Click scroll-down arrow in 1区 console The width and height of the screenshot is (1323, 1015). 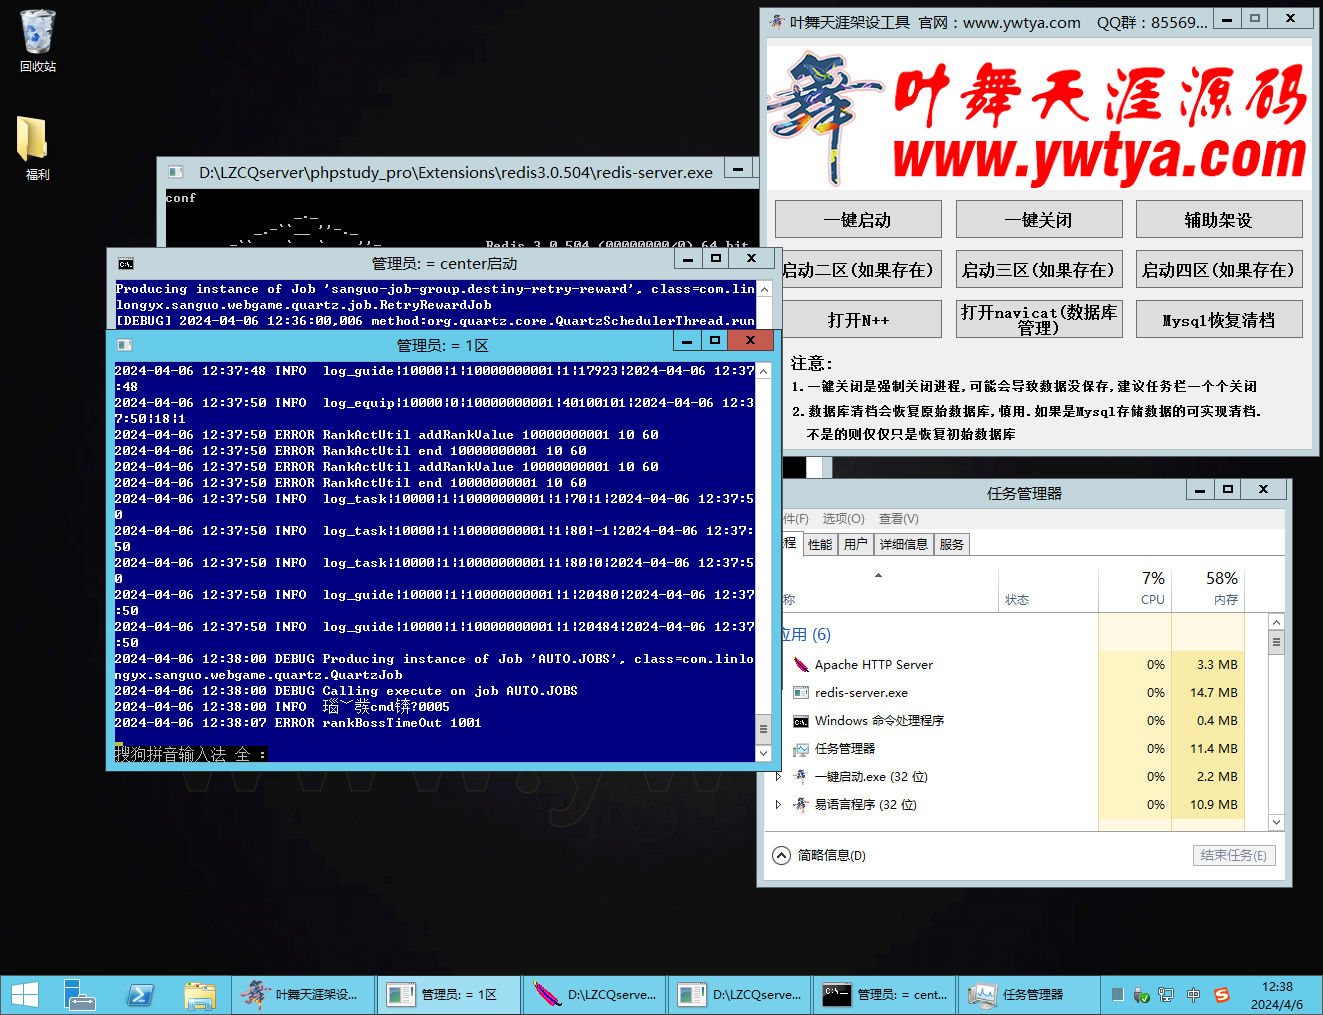coord(764,753)
